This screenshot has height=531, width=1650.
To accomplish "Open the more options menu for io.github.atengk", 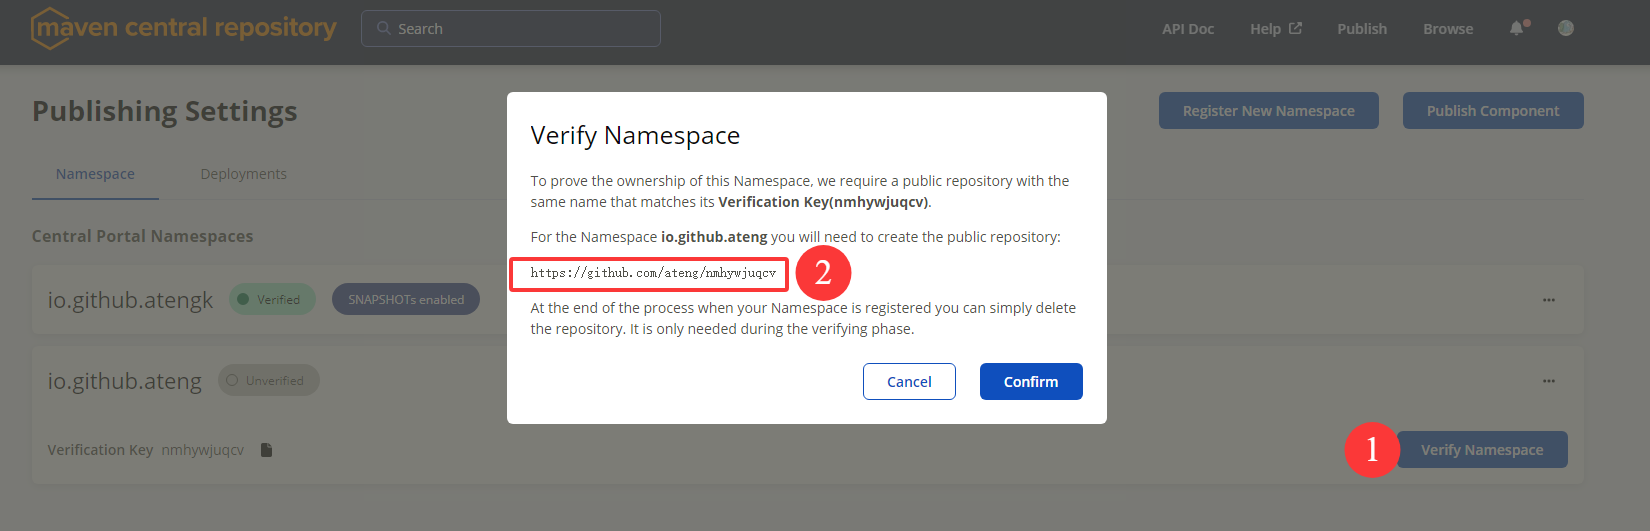I will click(x=1548, y=300).
